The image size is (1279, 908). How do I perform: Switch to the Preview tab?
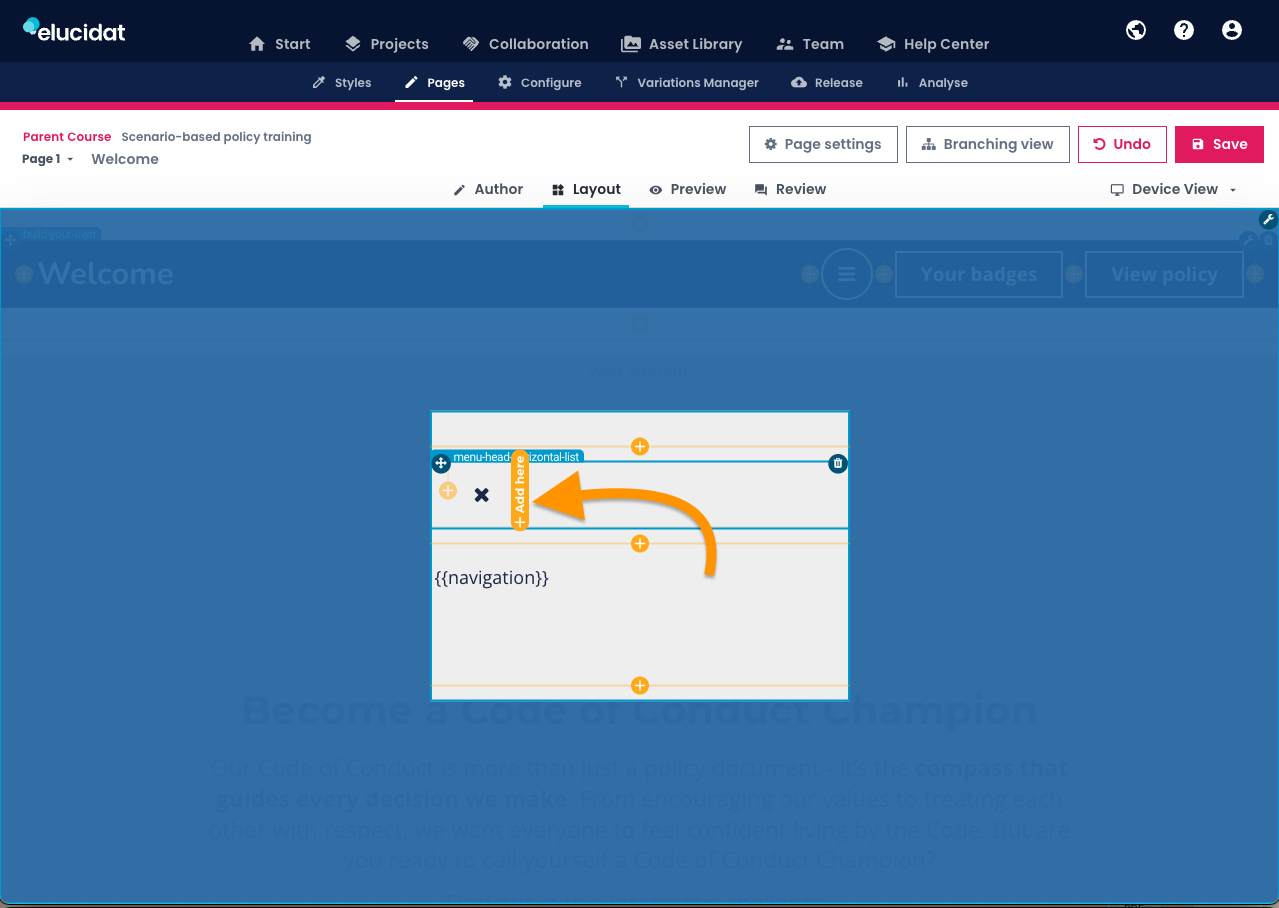coord(687,189)
